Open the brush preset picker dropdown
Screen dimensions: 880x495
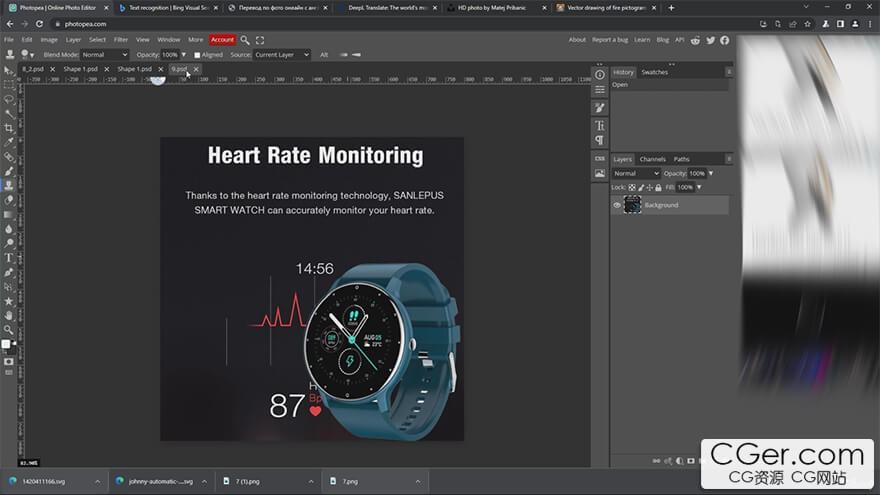28,54
